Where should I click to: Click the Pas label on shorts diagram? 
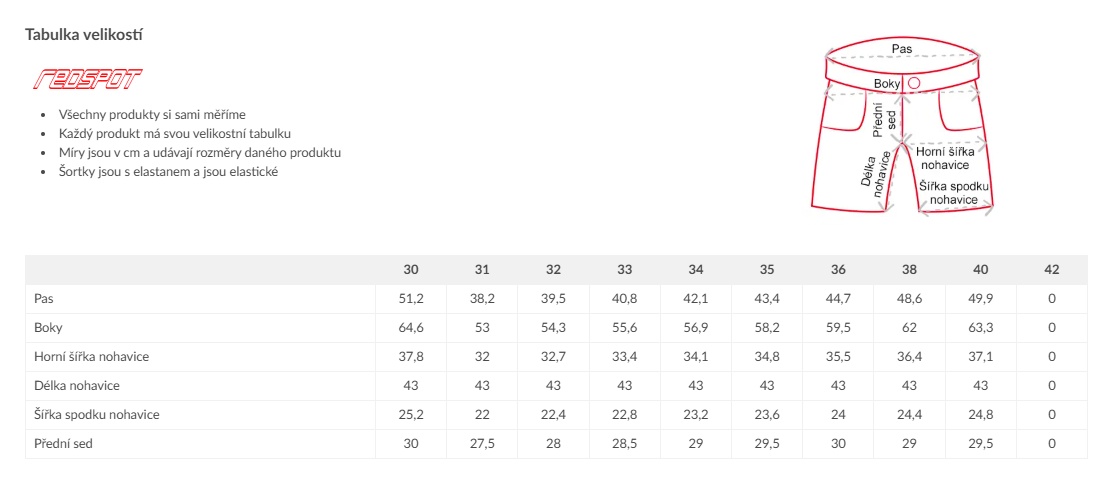(902, 49)
